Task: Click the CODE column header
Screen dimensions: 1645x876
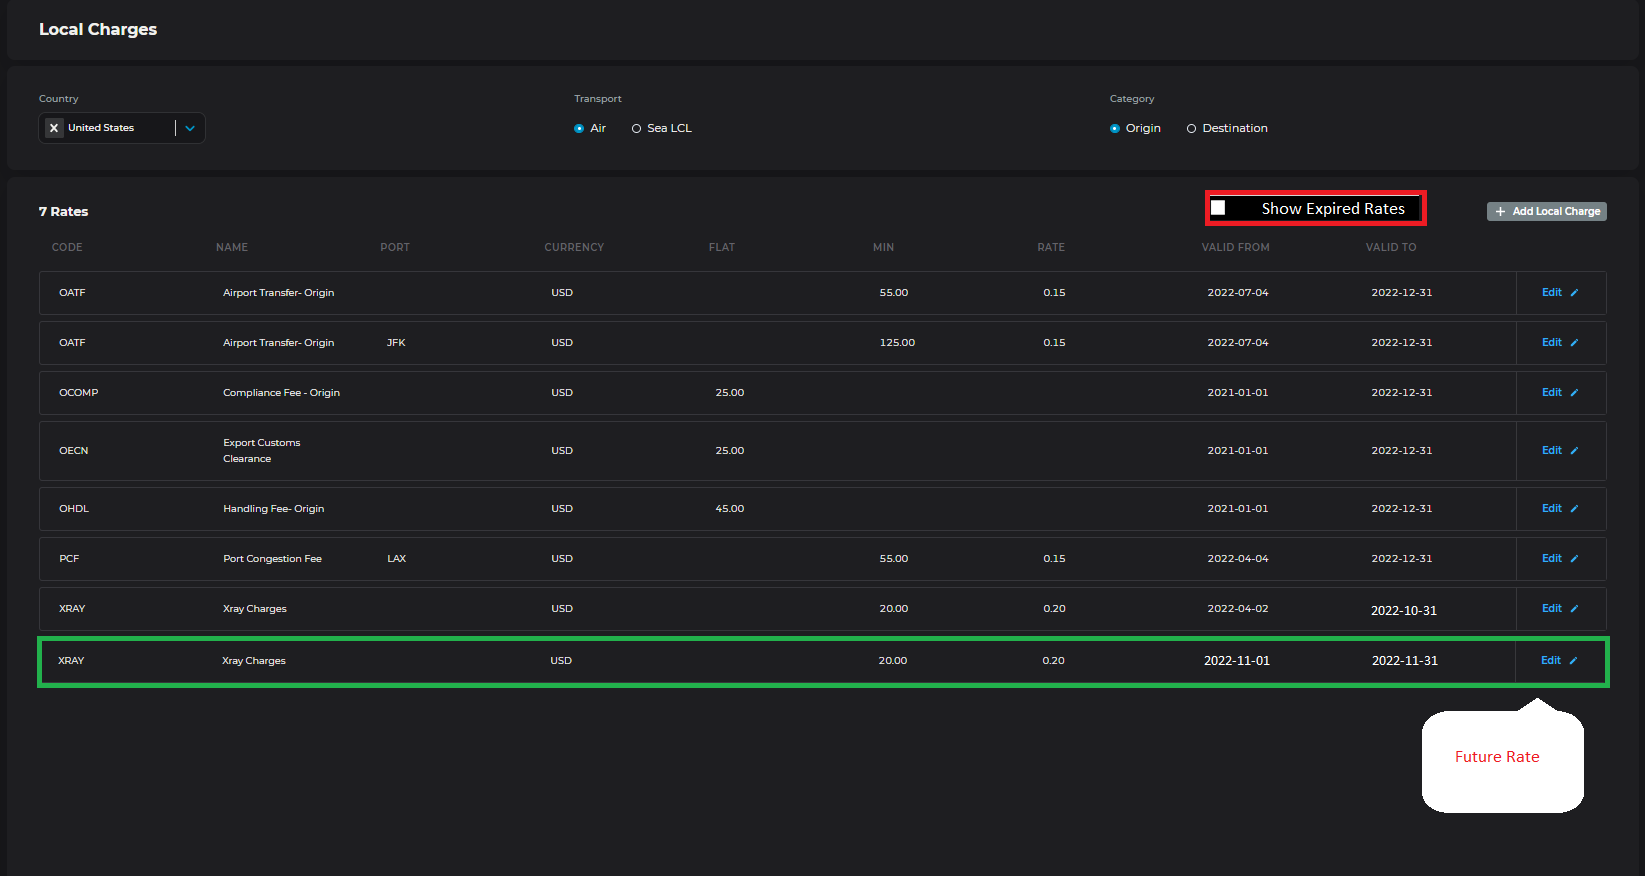Action: [x=67, y=247]
